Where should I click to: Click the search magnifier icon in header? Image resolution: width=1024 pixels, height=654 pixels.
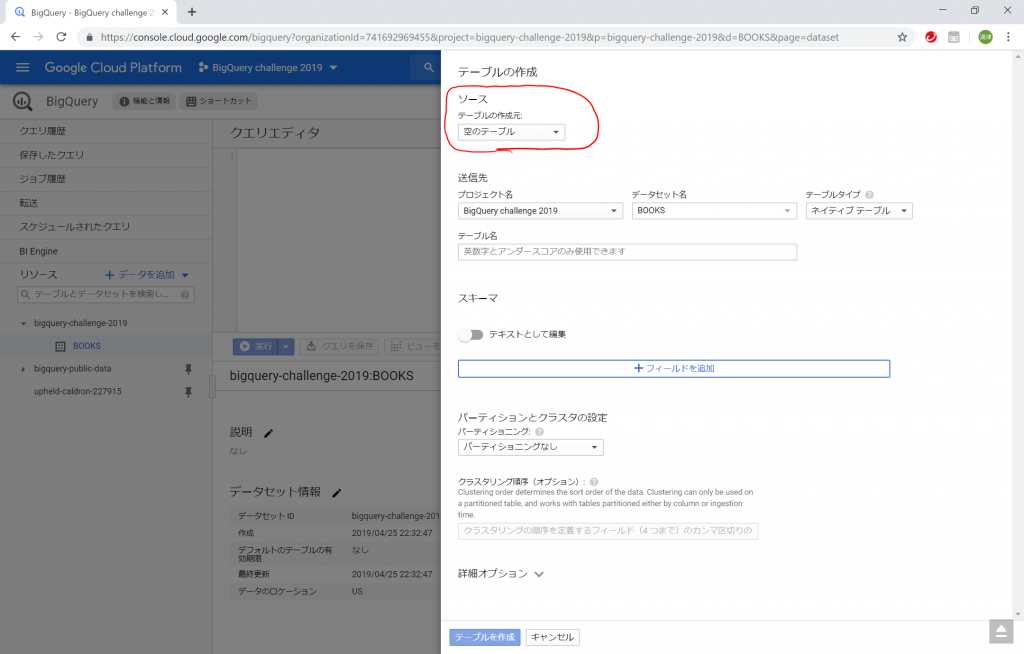429,68
